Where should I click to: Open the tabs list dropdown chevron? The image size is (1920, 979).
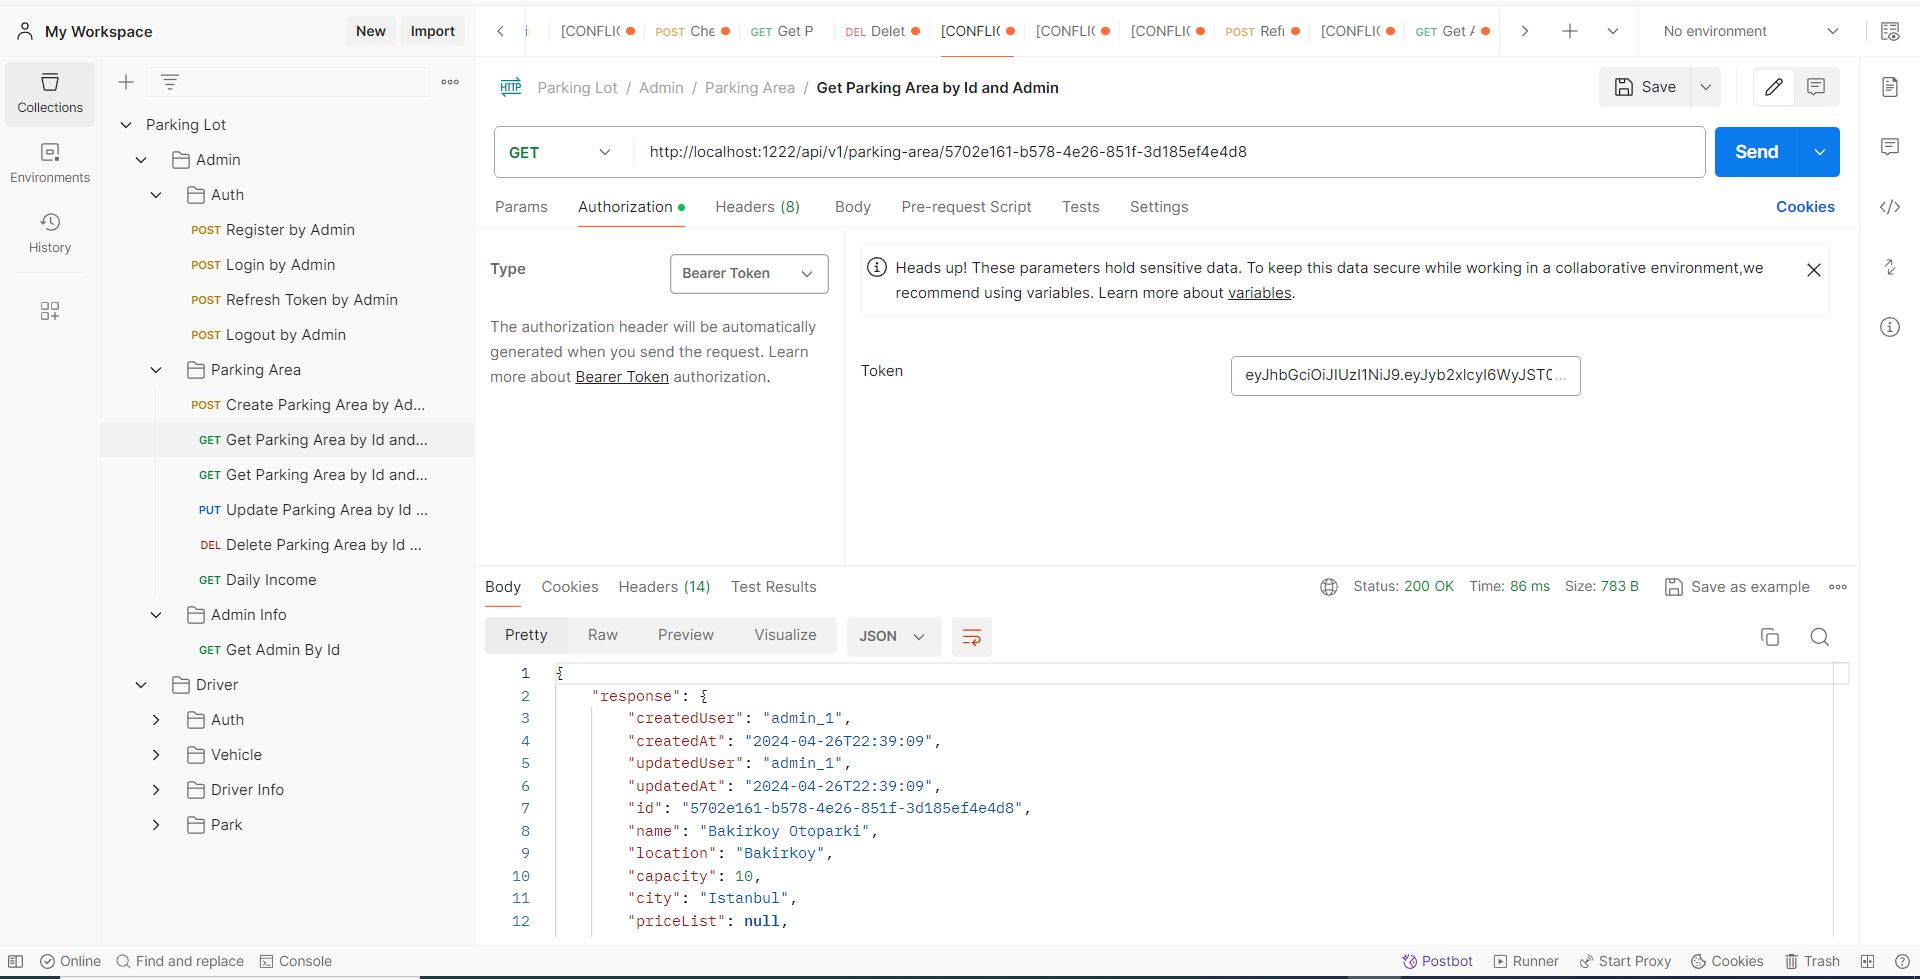click(1613, 31)
